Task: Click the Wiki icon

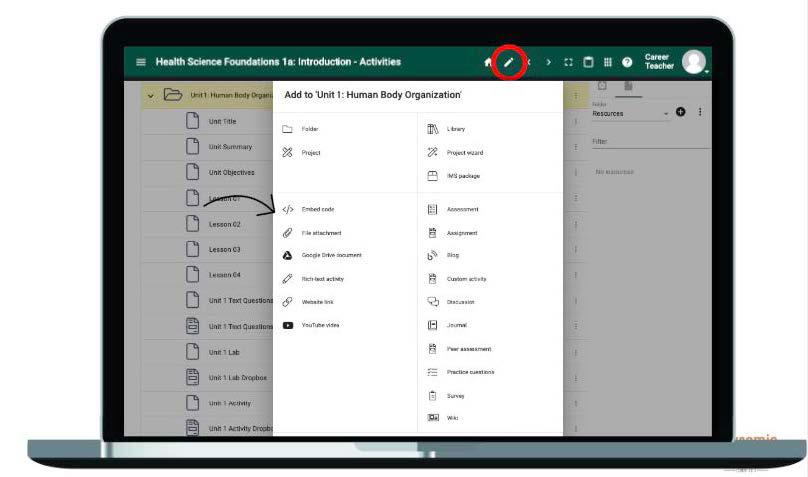Action: [x=433, y=418]
